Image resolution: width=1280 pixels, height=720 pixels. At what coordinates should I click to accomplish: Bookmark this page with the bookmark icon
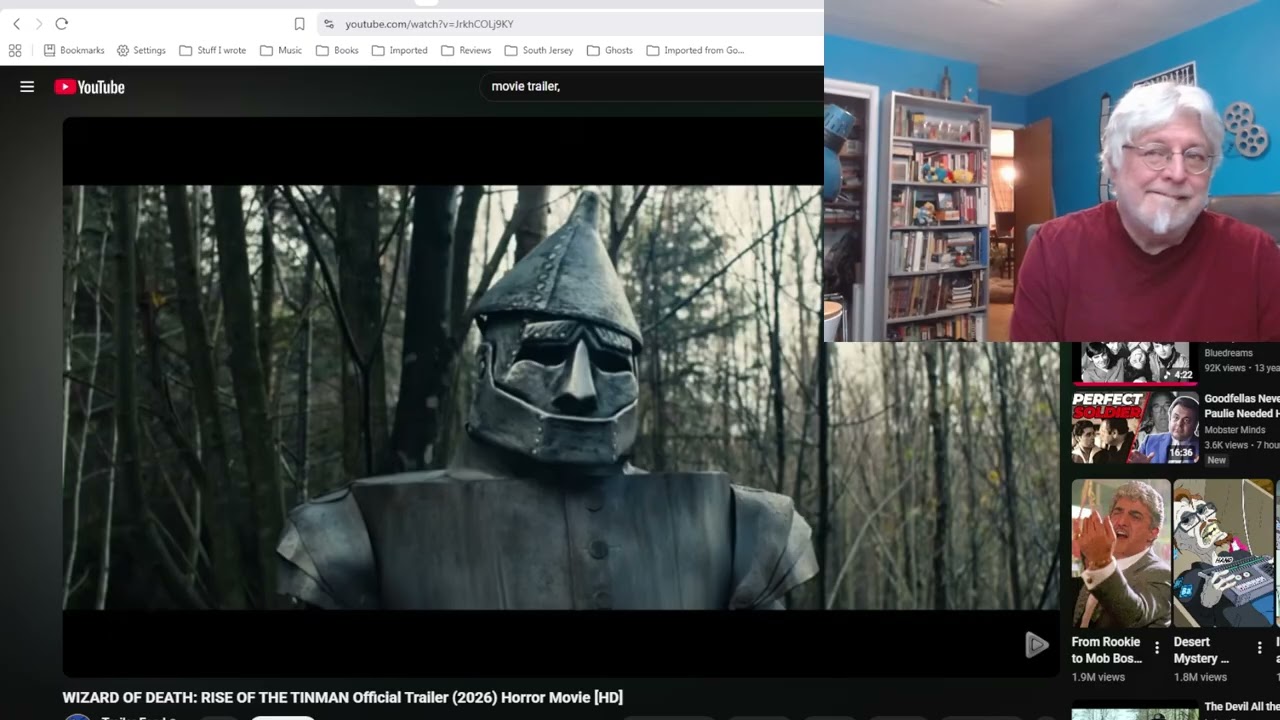coord(299,24)
